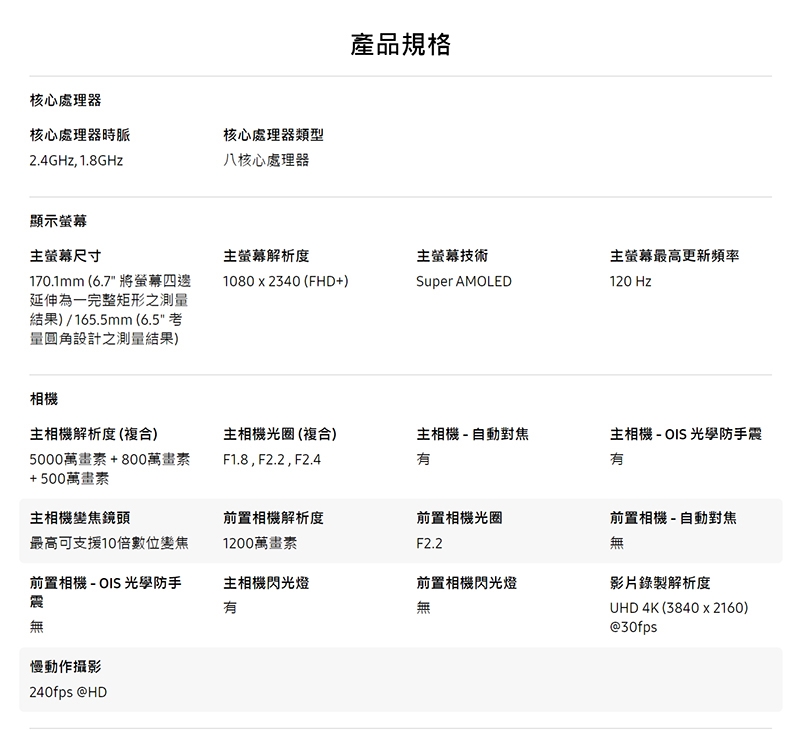
Task: Select the 八核心處理器 value text
Action: [x=266, y=160]
